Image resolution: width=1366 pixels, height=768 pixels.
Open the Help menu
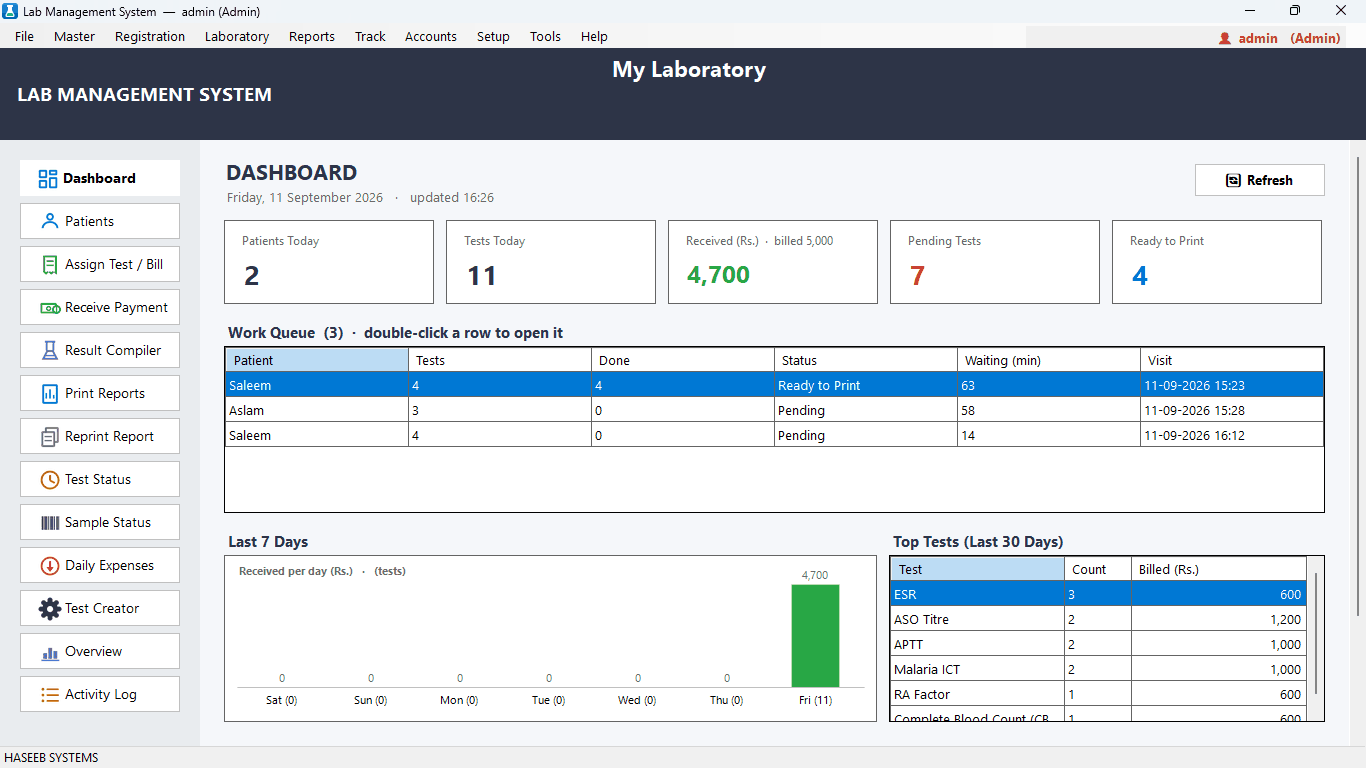pos(594,36)
